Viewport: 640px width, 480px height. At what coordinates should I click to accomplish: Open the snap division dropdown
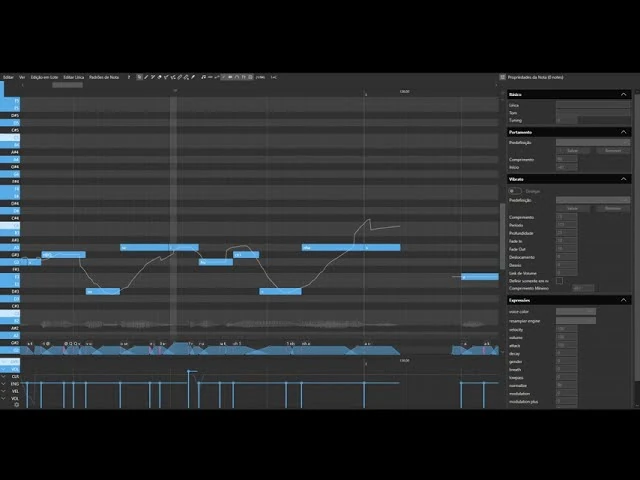pyautogui.click(x=260, y=77)
